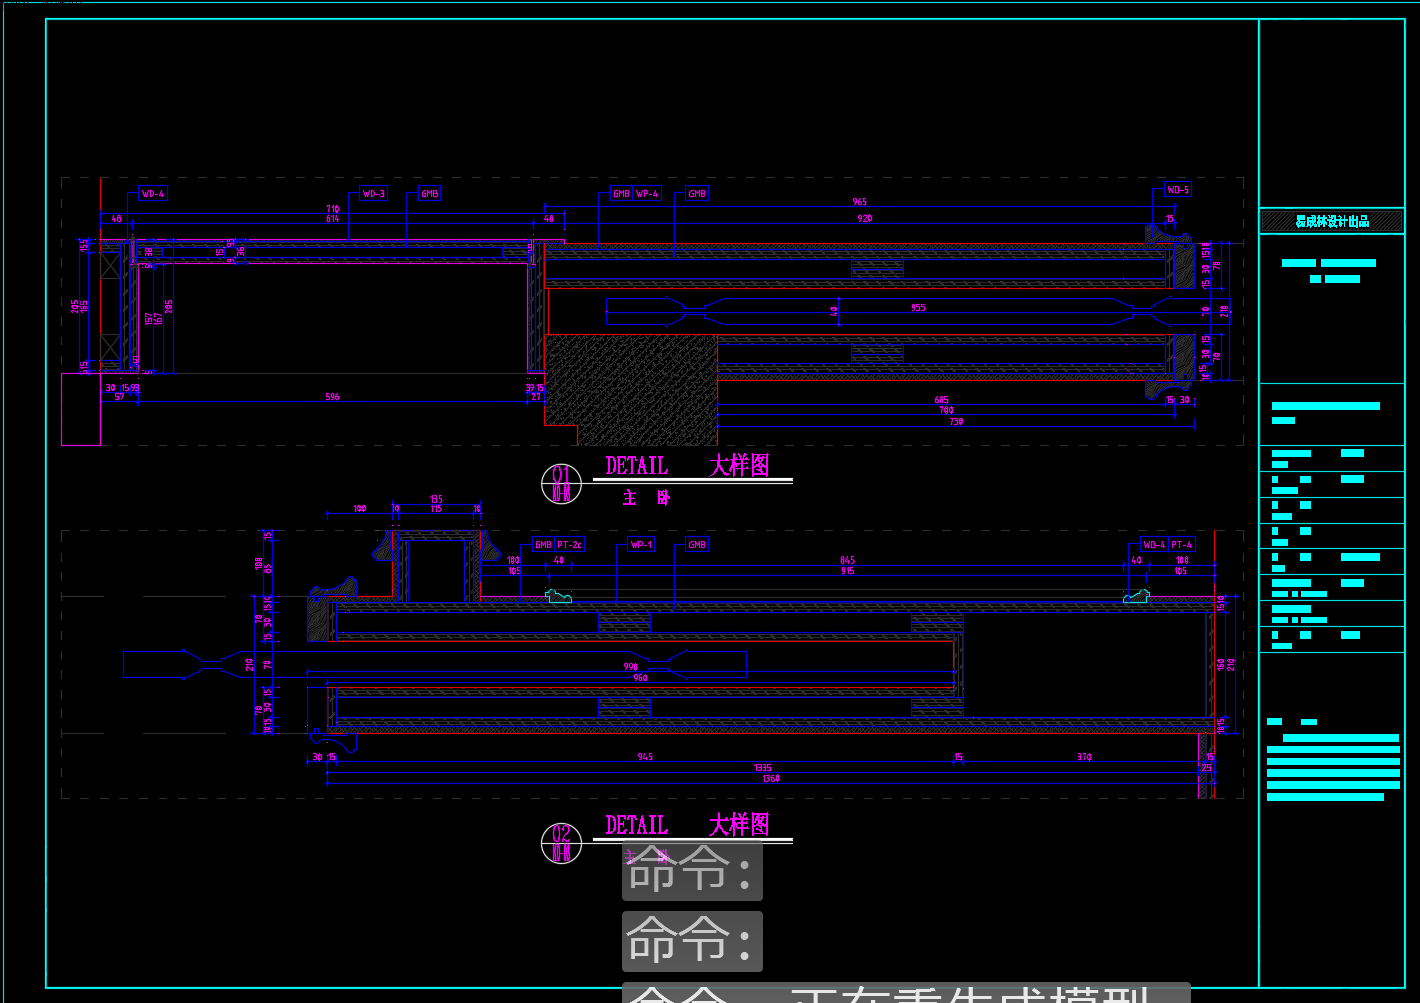Click the WD-4 tag in detail 01

click(153, 194)
